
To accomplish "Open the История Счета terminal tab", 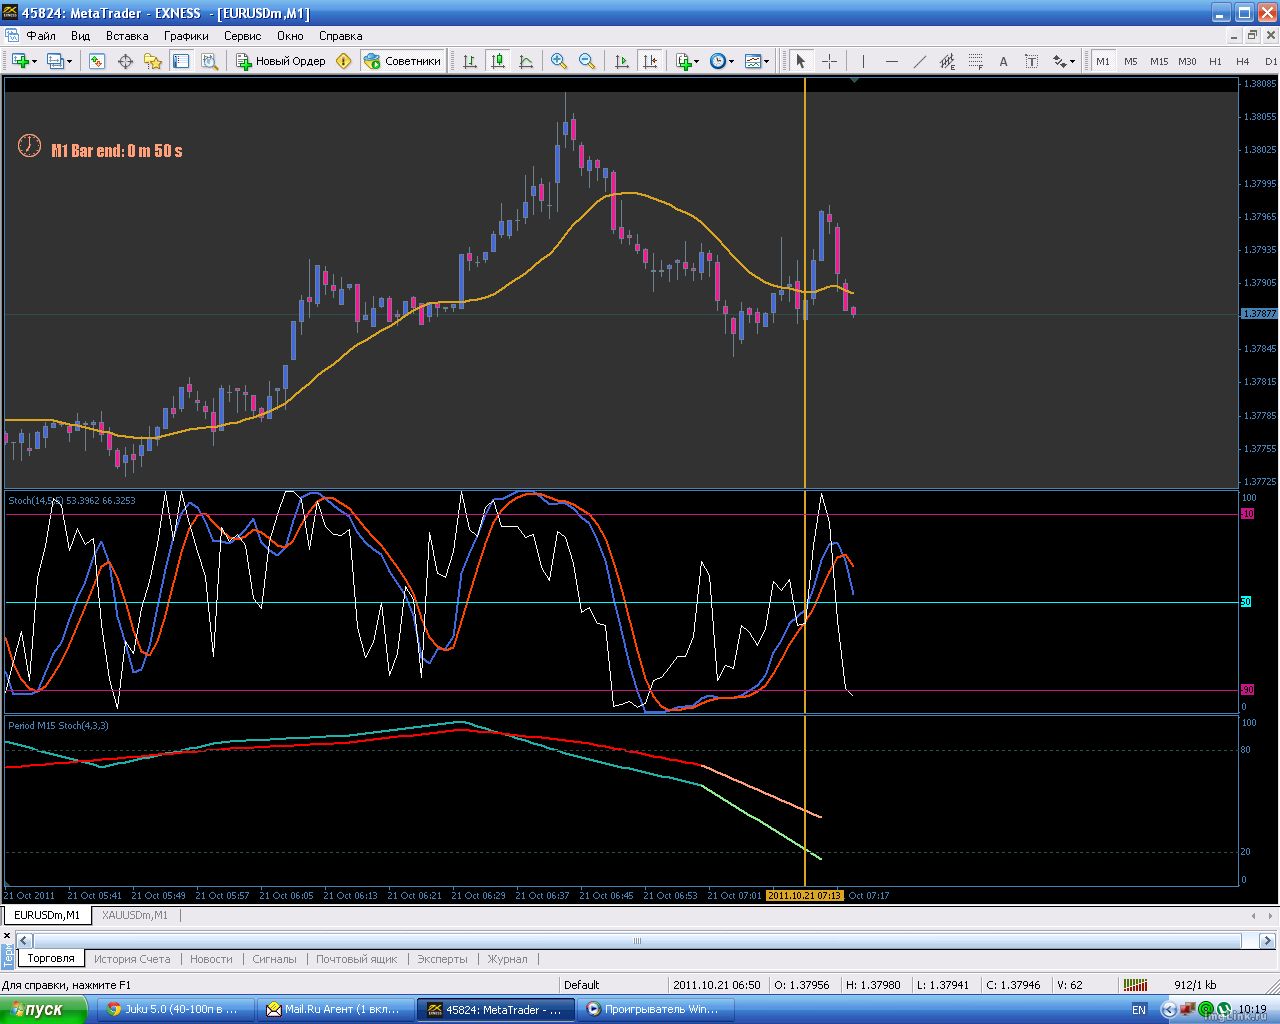I will click(132, 958).
